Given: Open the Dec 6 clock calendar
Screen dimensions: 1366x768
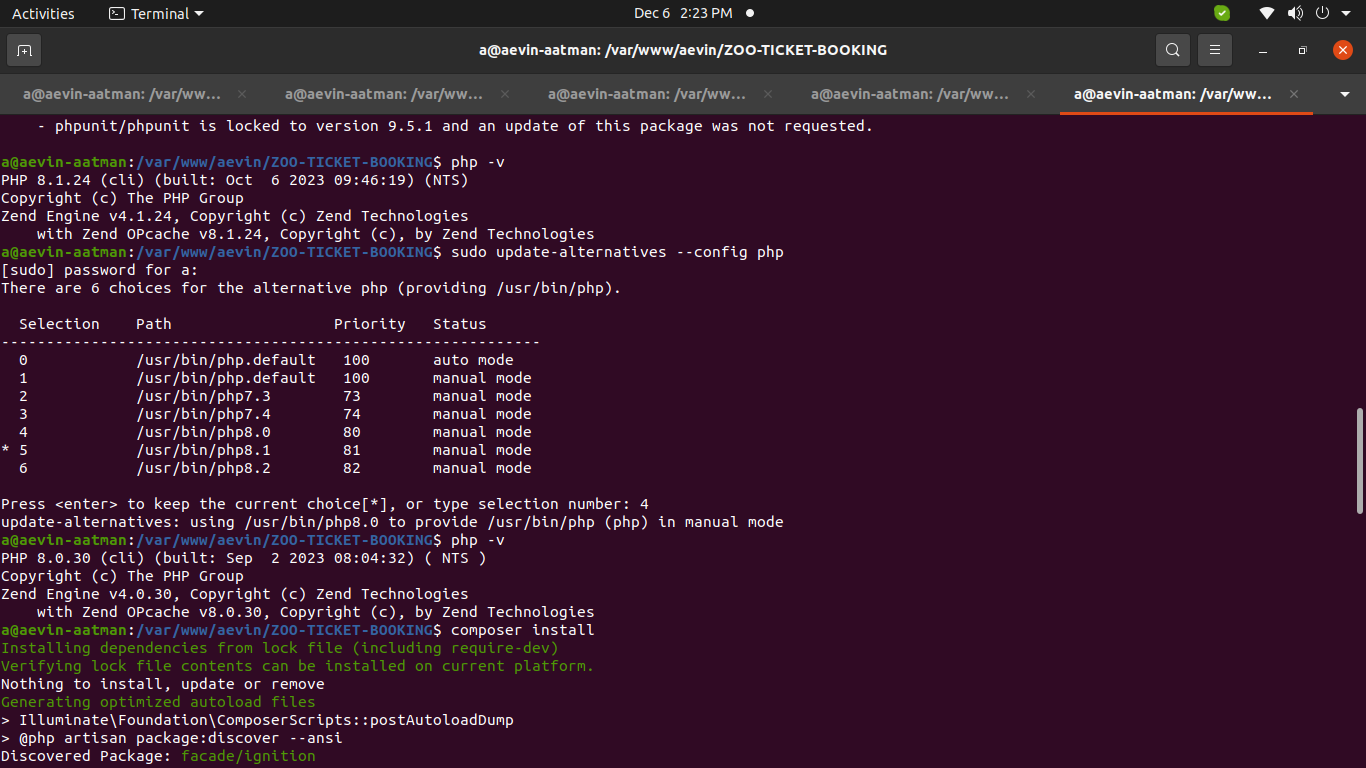Looking at the screenshot, I should 683,13.
